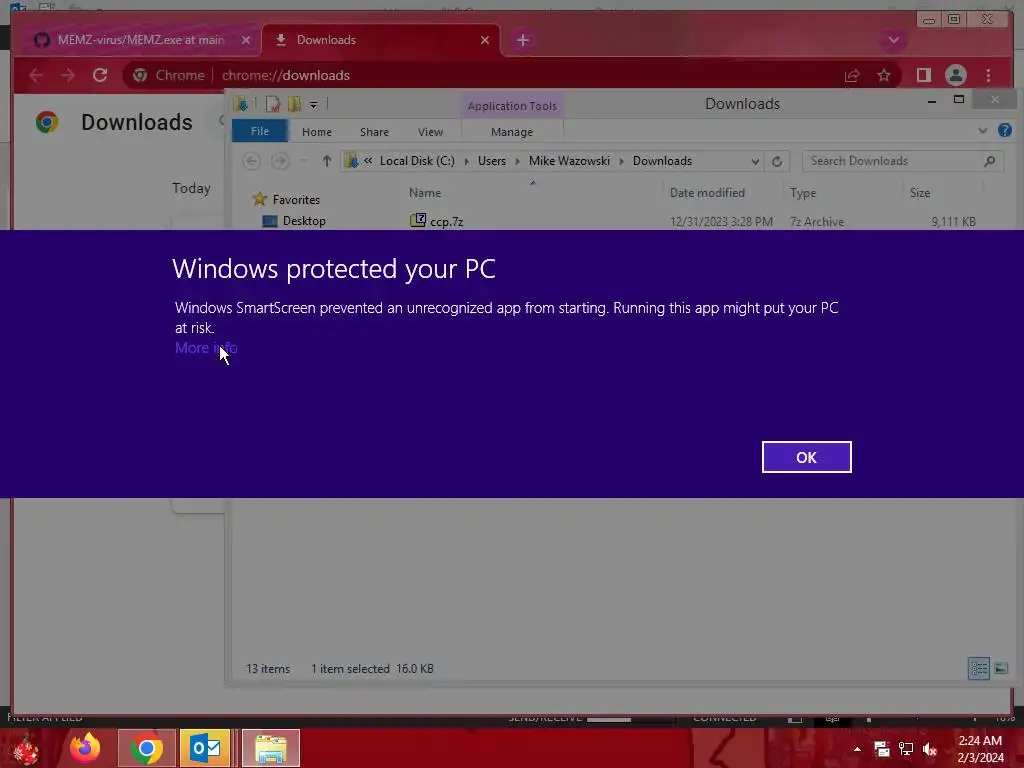Open the address bar history dropdown
This screenshot has width=1024, height=768.
pyautogui.click(x=754, y=161)
